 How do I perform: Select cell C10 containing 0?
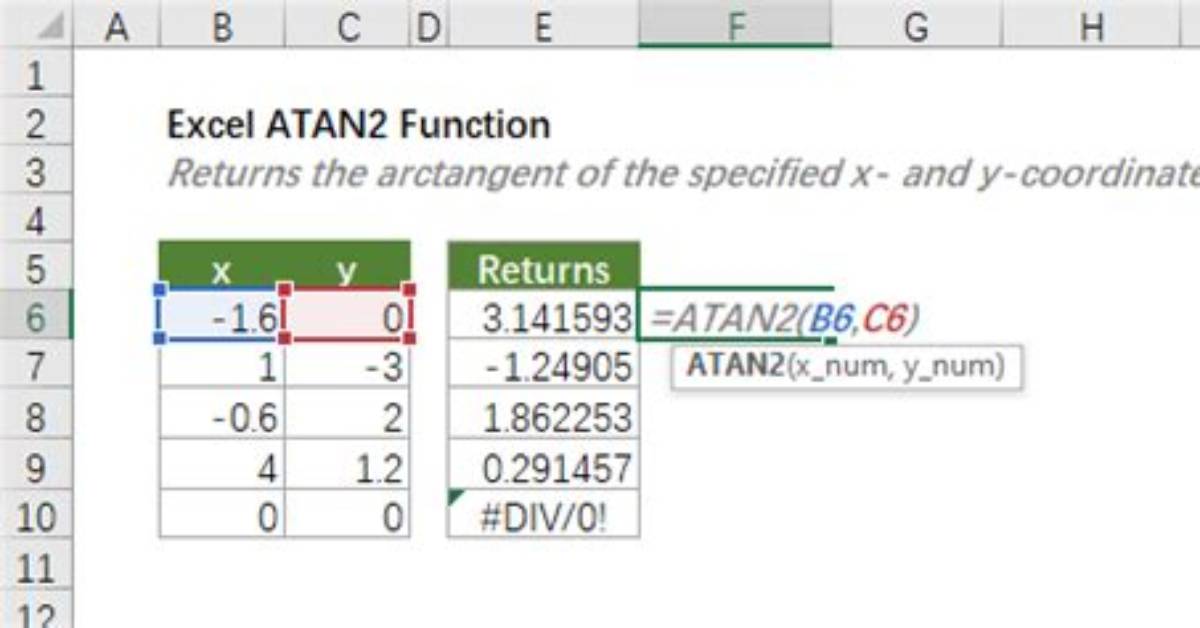click(x=348, y=515)
